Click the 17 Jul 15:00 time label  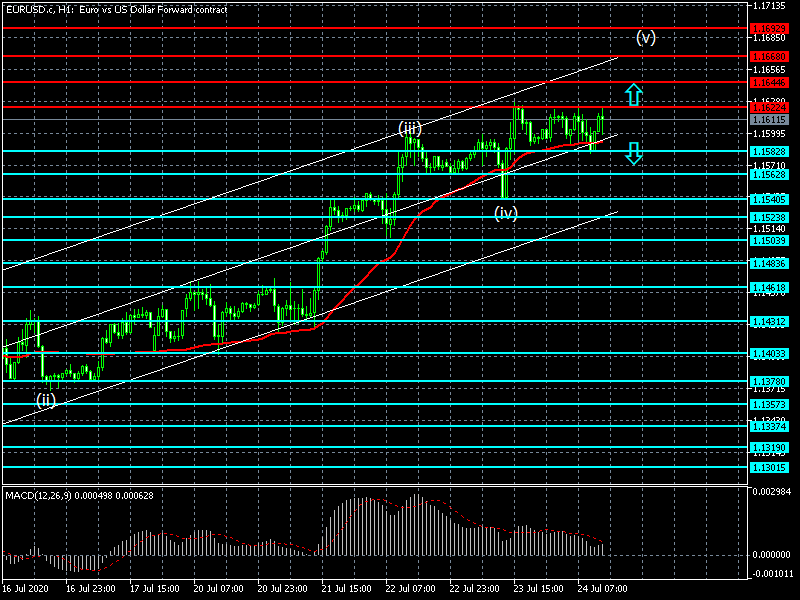155,589
